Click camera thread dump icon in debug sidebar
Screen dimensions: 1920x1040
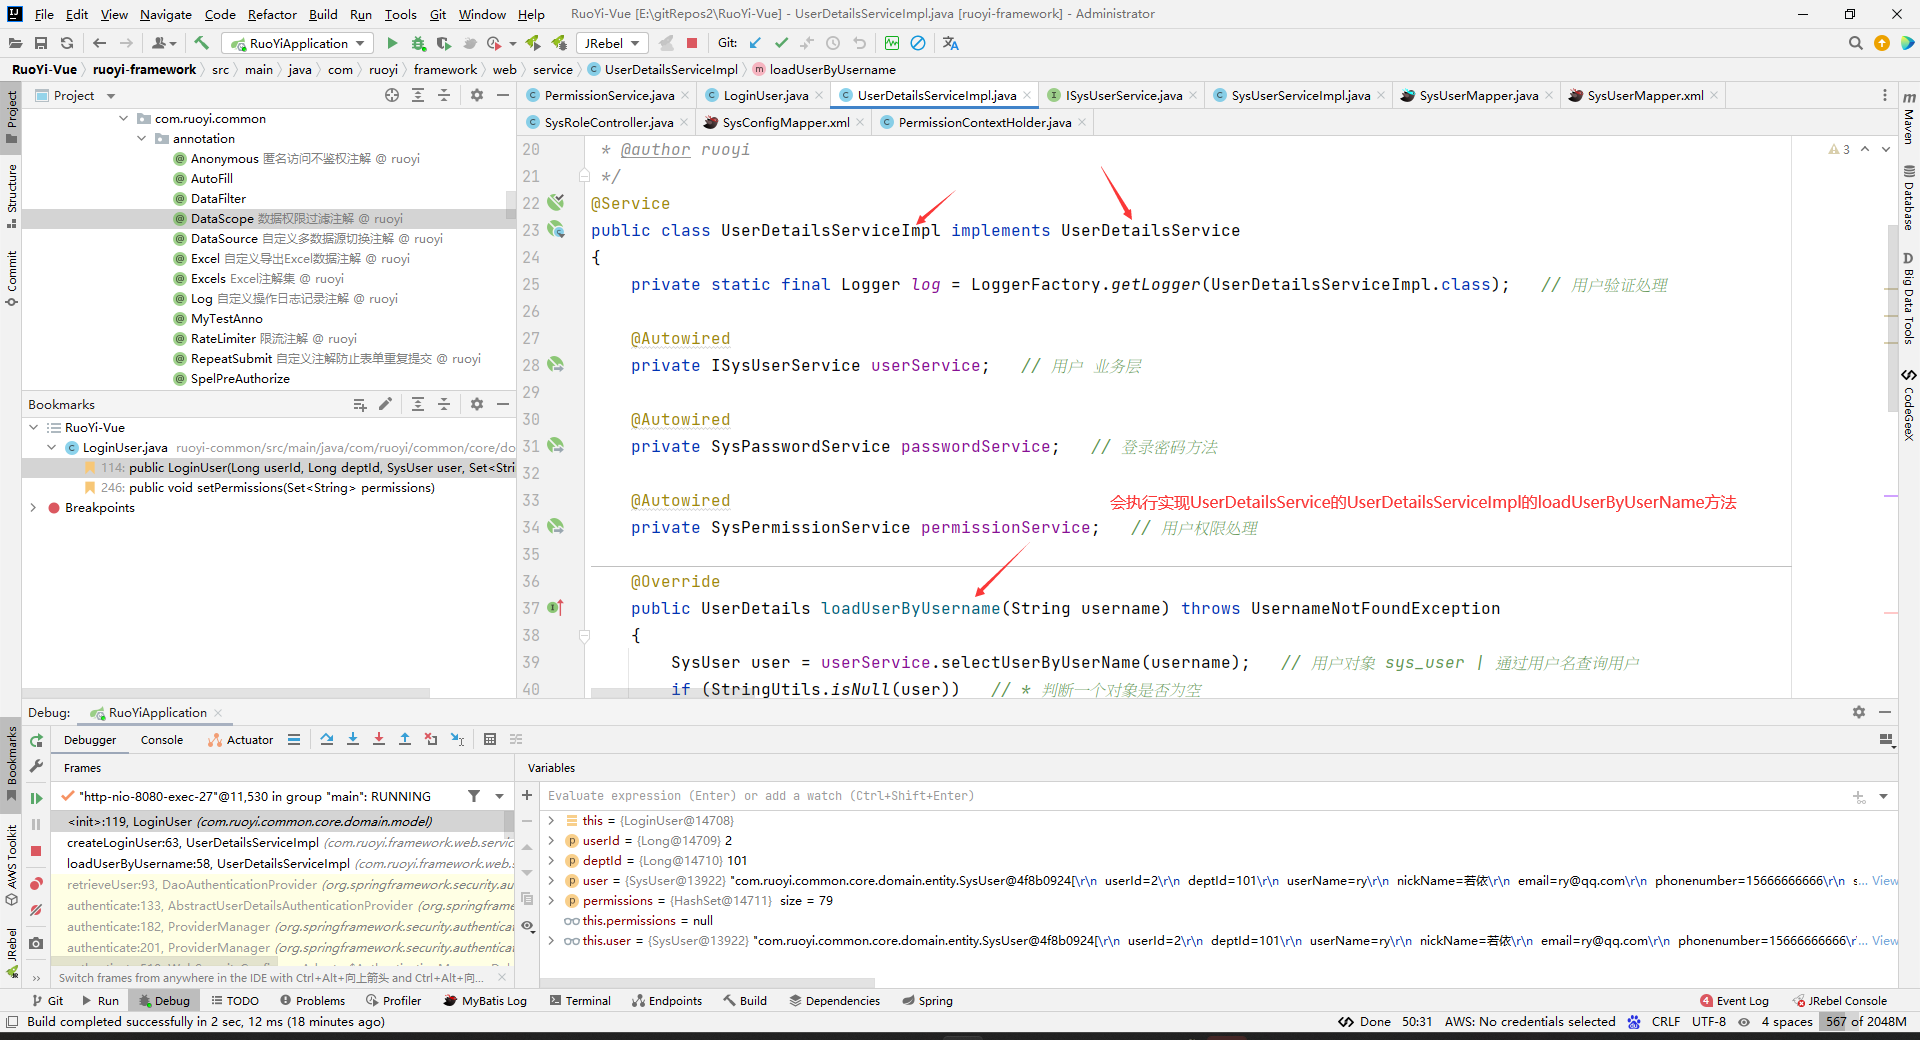coord(36,943)
